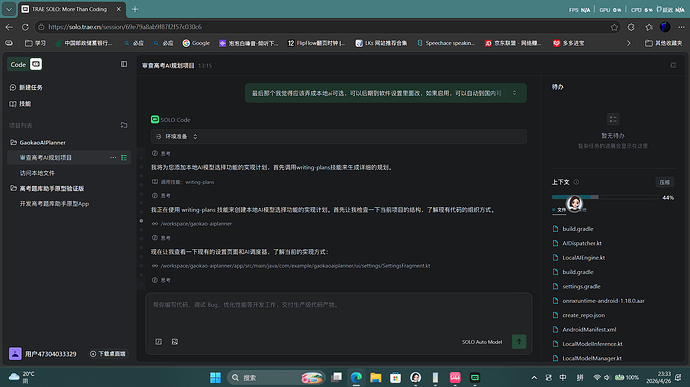
Task: Collapse the GaokaoAIPlanner project folder
Action: coord(38,143)
